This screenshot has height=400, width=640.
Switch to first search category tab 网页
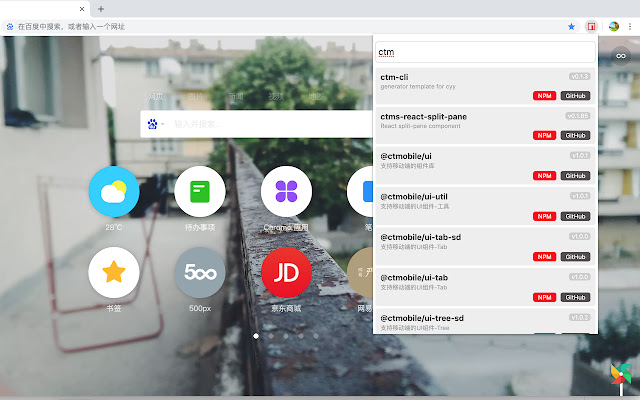tap(156, 97)
